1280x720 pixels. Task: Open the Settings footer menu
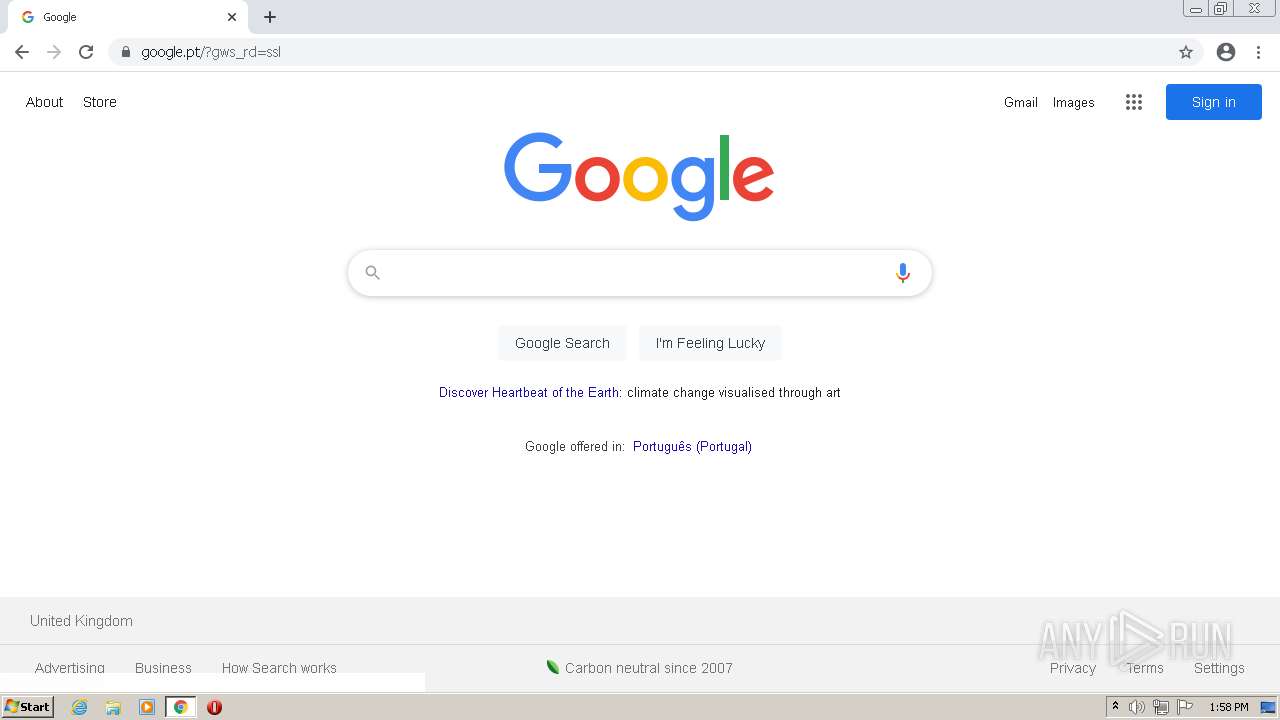[1219, 668]
